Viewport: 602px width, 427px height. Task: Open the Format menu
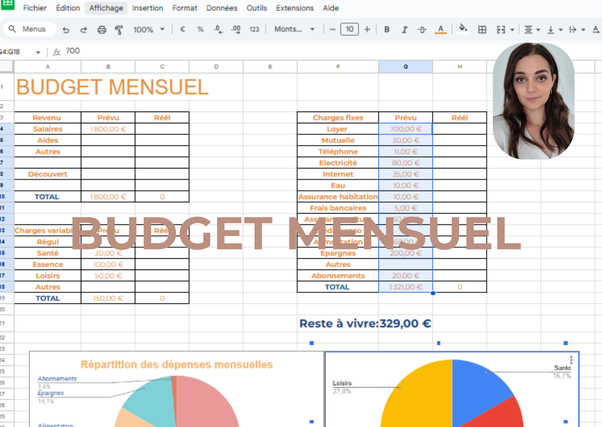coord(184,8)
